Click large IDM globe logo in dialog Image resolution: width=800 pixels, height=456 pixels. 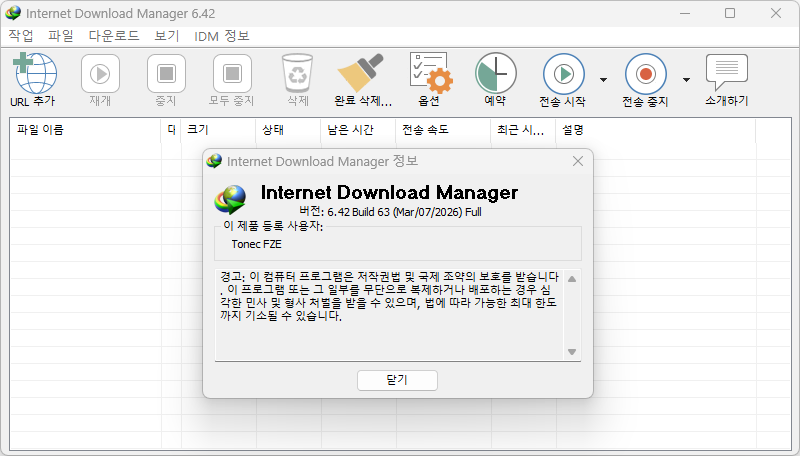pyautogui.click(x=230, y=199)
